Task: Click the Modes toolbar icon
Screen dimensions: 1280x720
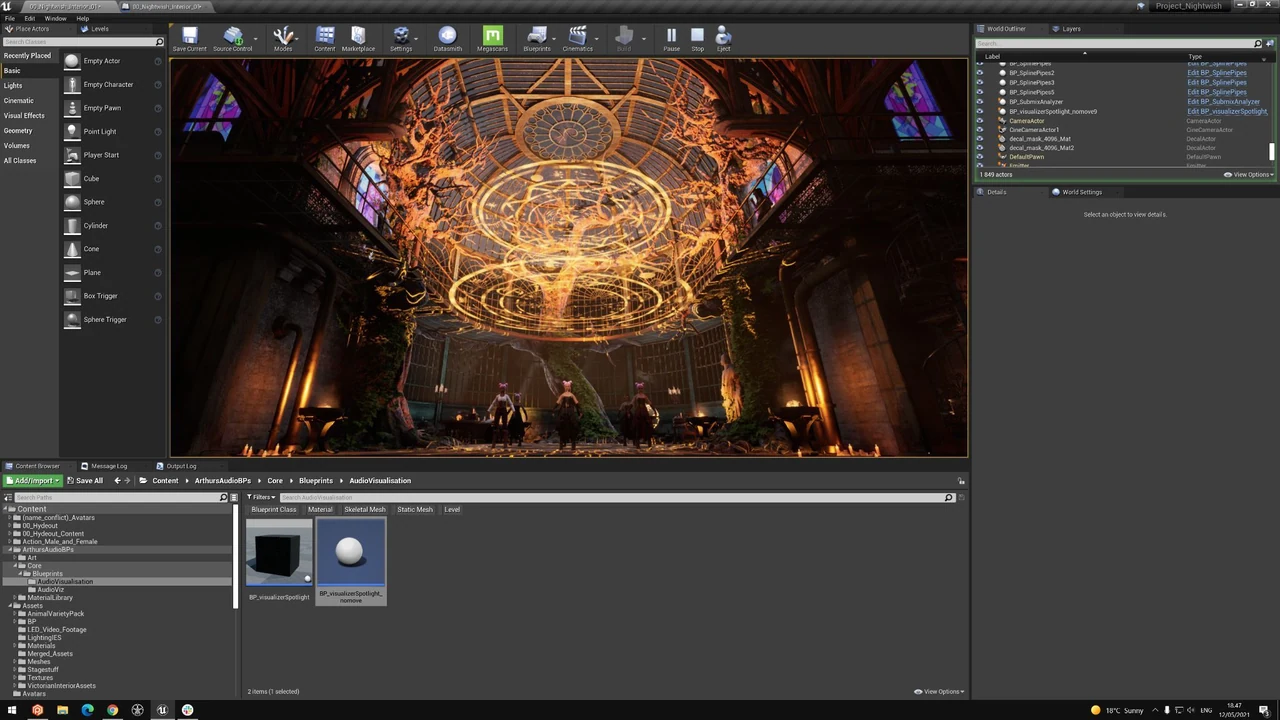Action: point(283,40)
